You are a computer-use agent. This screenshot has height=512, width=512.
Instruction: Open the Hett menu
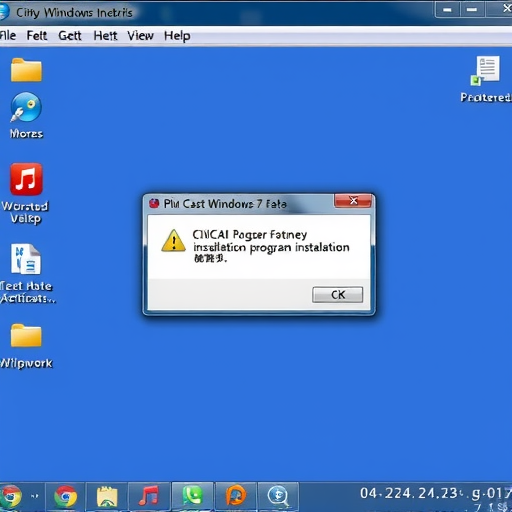(105, 35)
